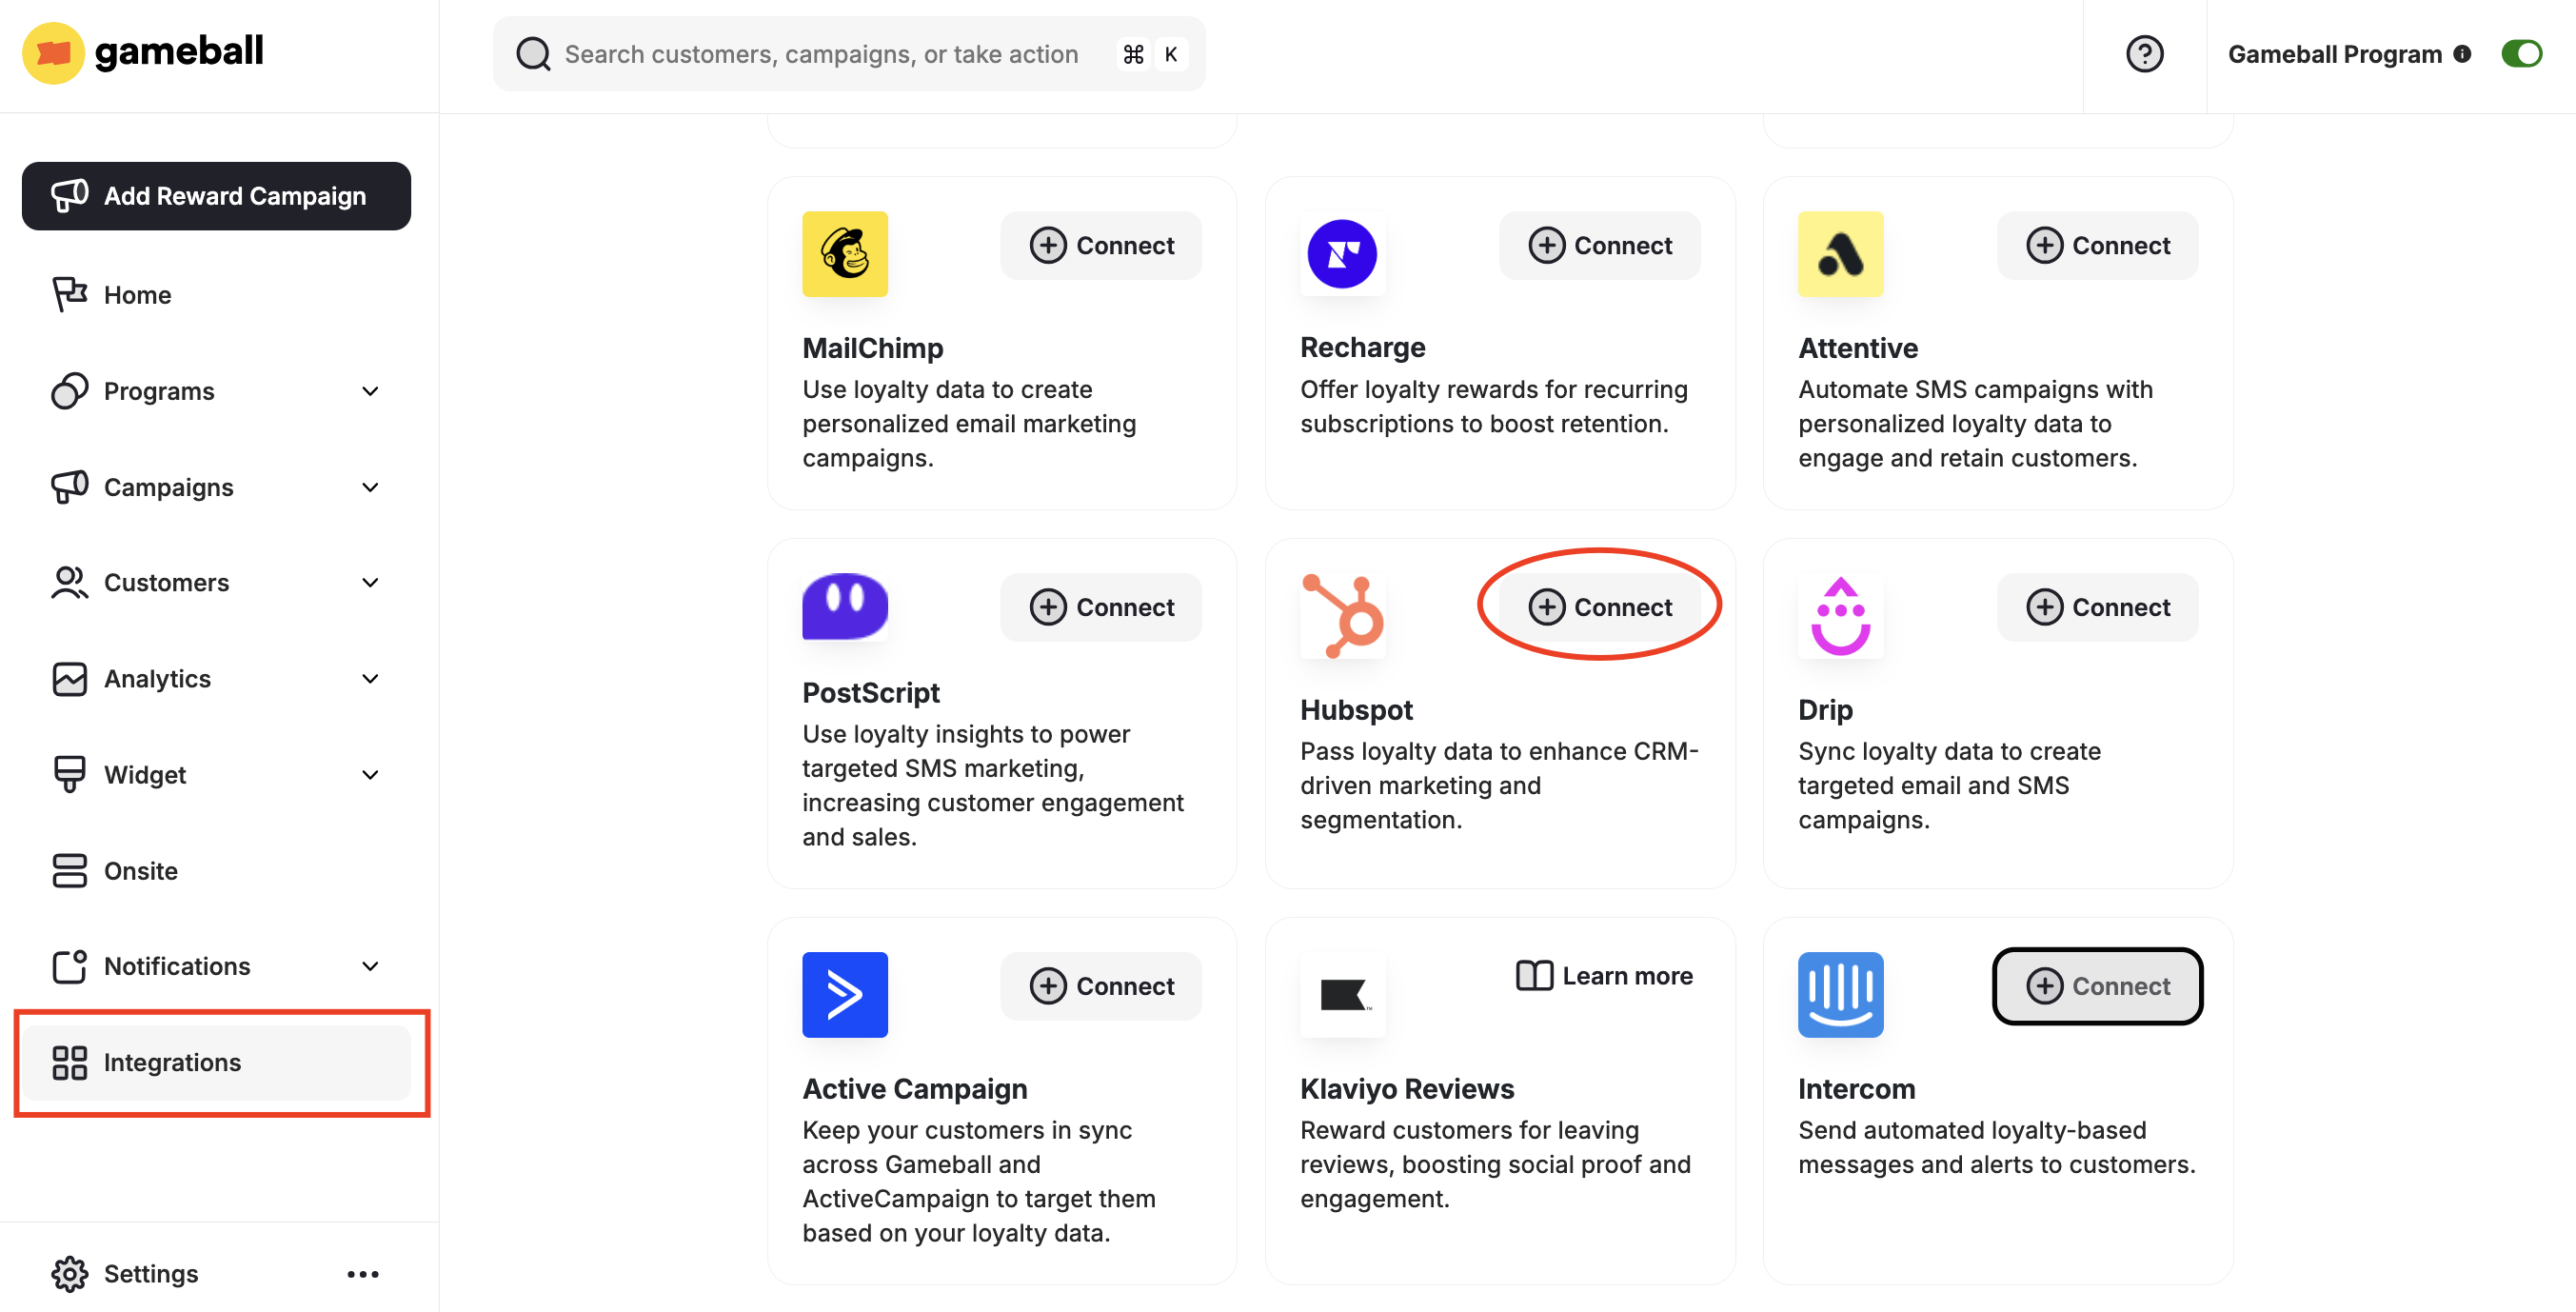2576x1312 pixels.
Task: Click the Gameball Program info icon
Action: pyautogui.click(x=2462, y=54)
